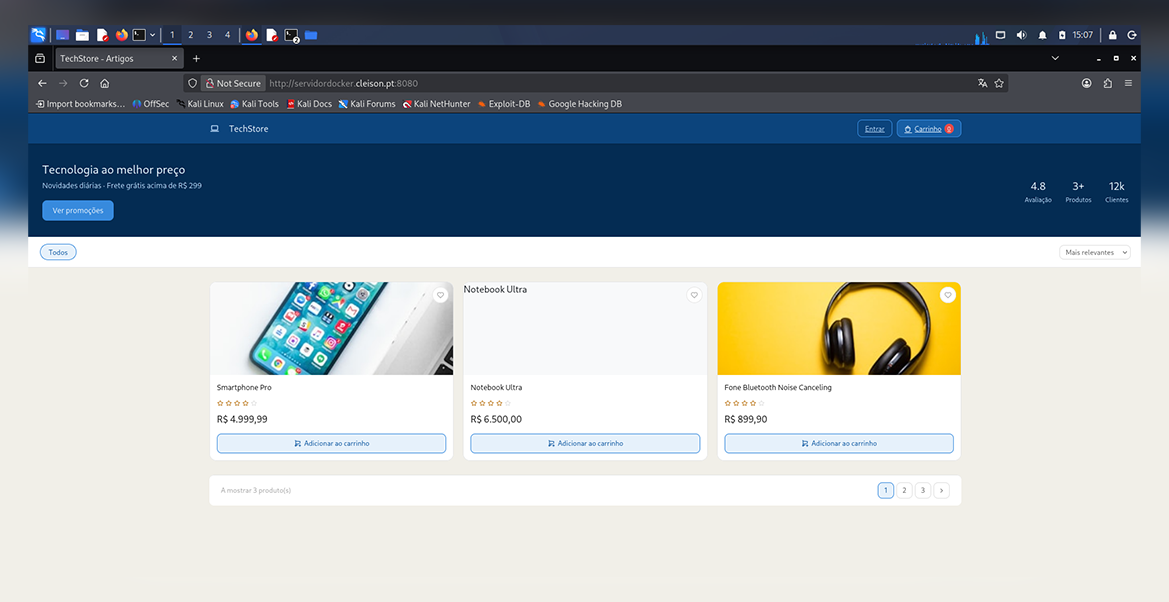The height and width of the screenshot is (602, 1169).
Task: Open the terminal emulator launcher
Action: [139, 35]
